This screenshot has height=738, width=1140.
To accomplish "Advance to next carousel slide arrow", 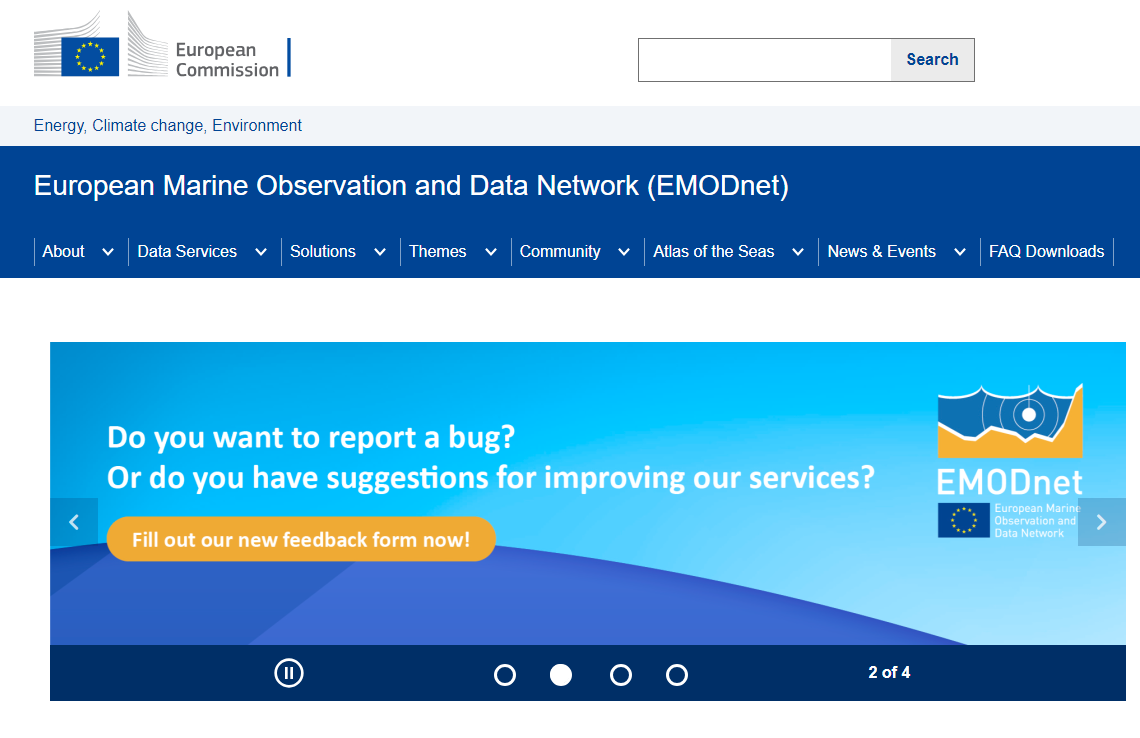I will 1101,522.
